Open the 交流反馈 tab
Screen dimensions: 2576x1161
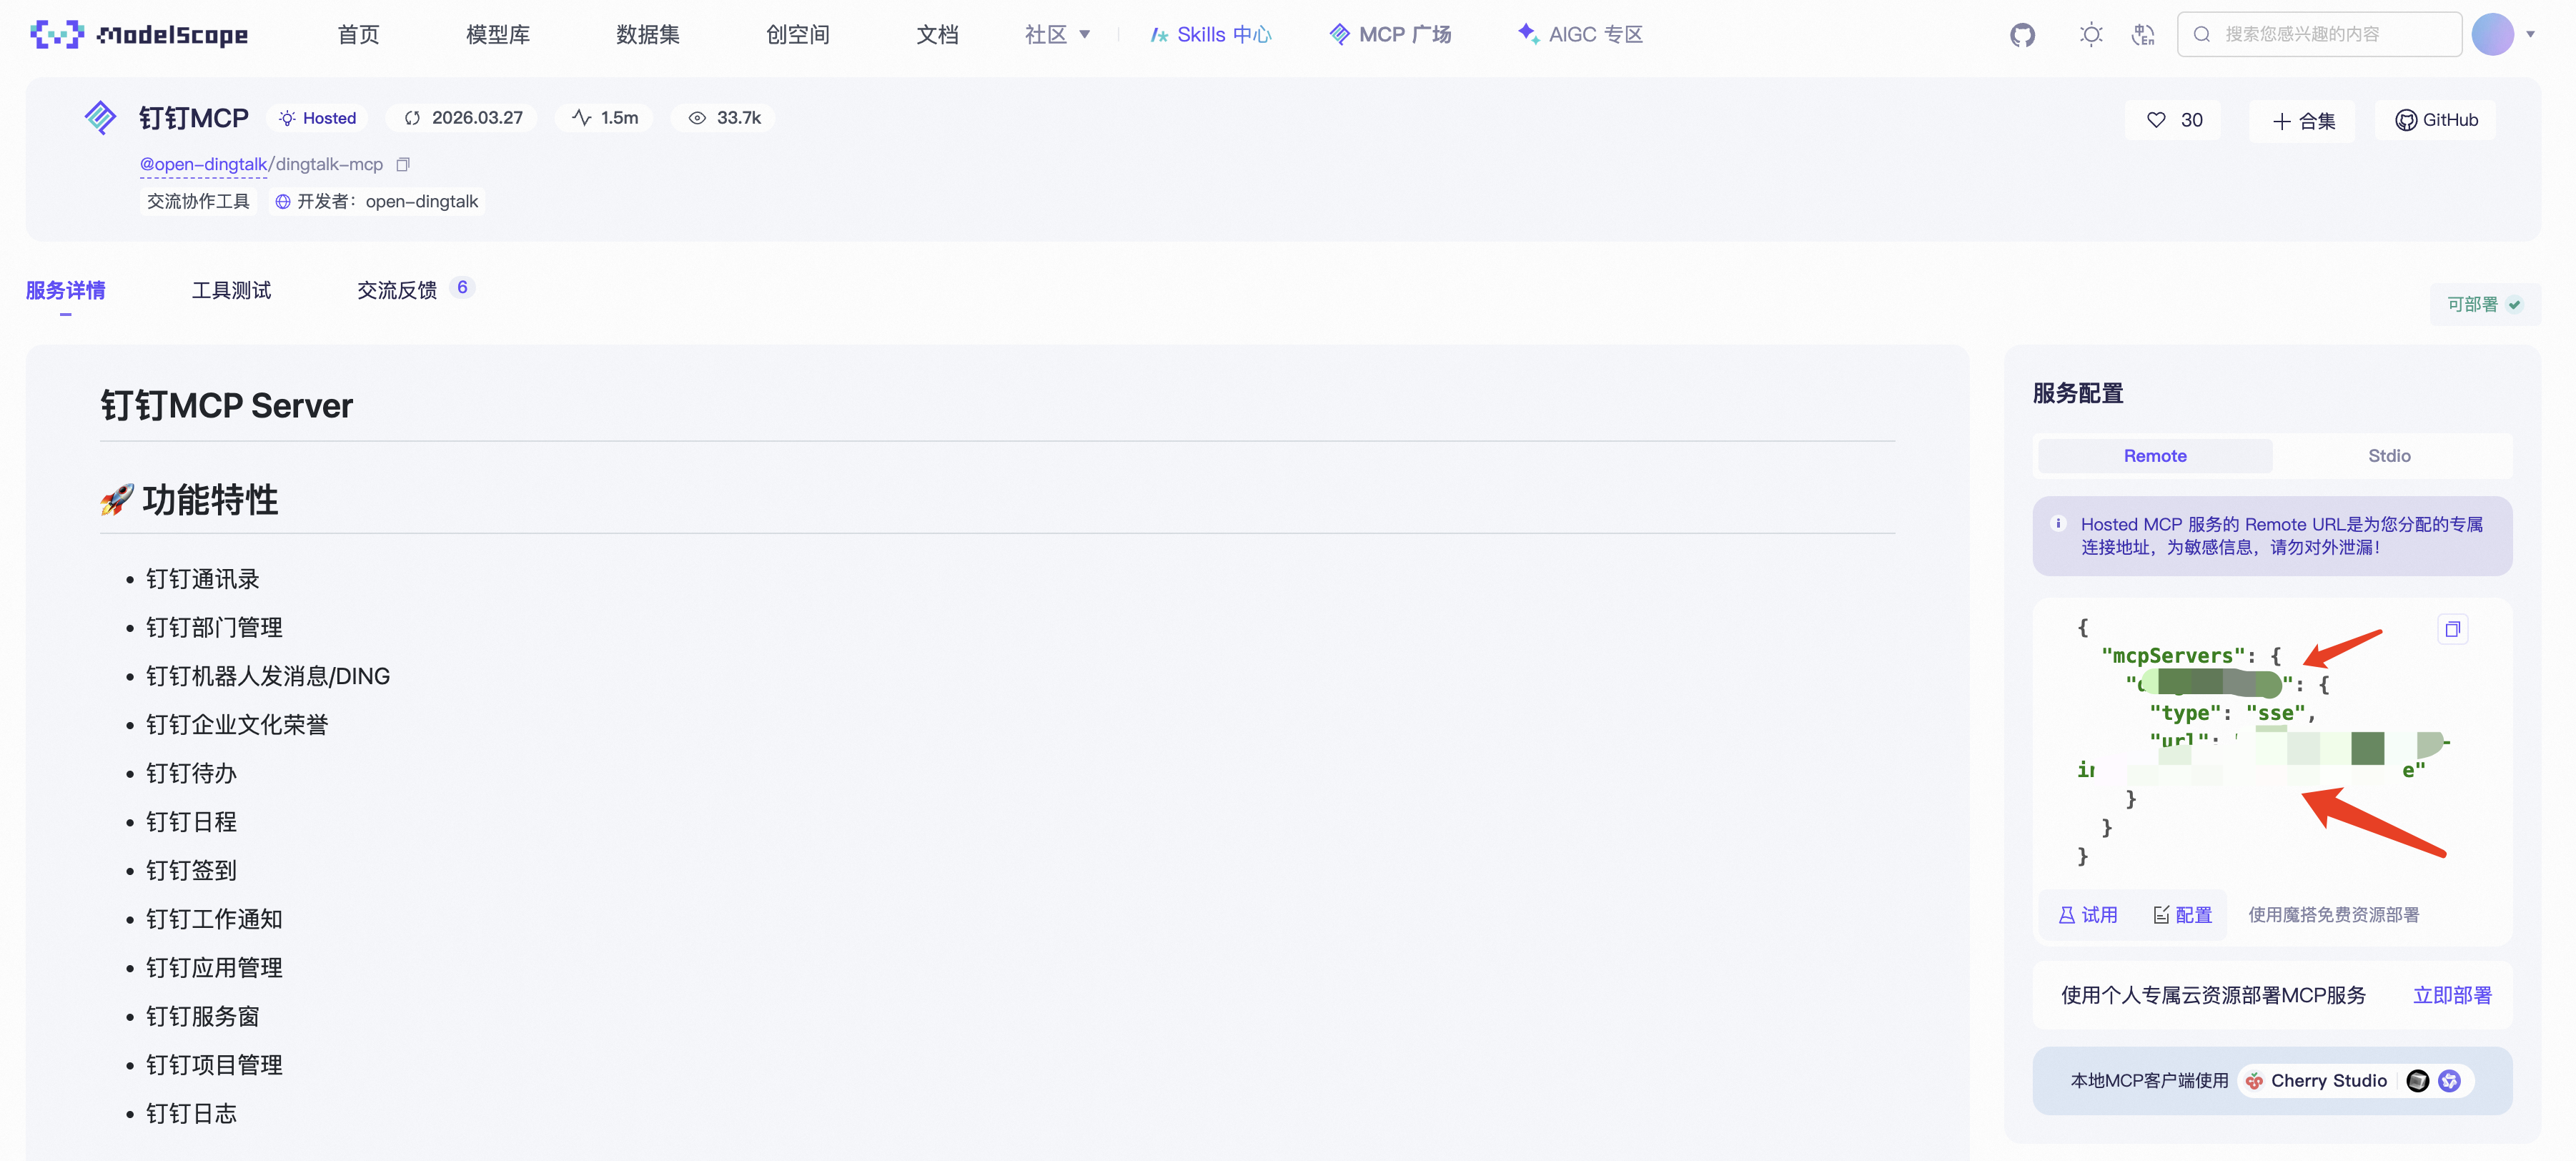397,290
